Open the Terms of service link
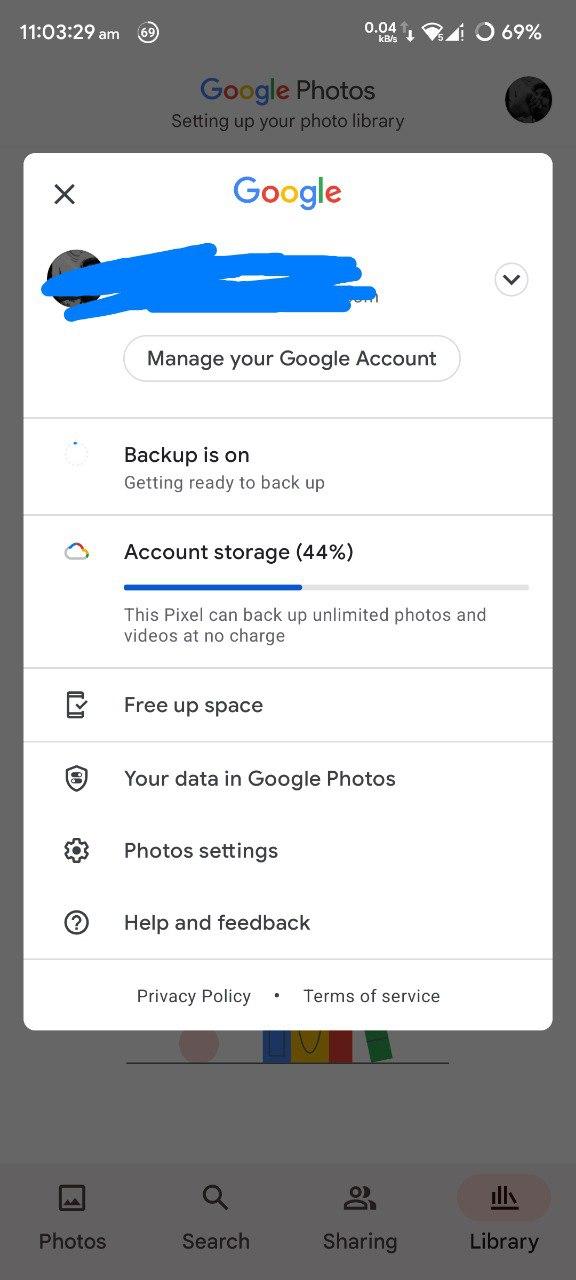 click(x=372, y=996)
